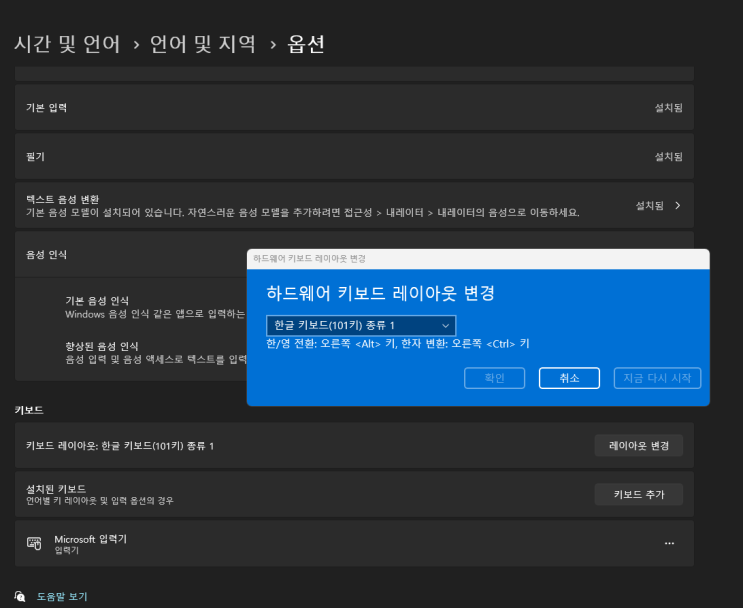Screen dimensions: 743x608
Task: Click the 취소 button in the dialog
Action: (x=569, y=378)
